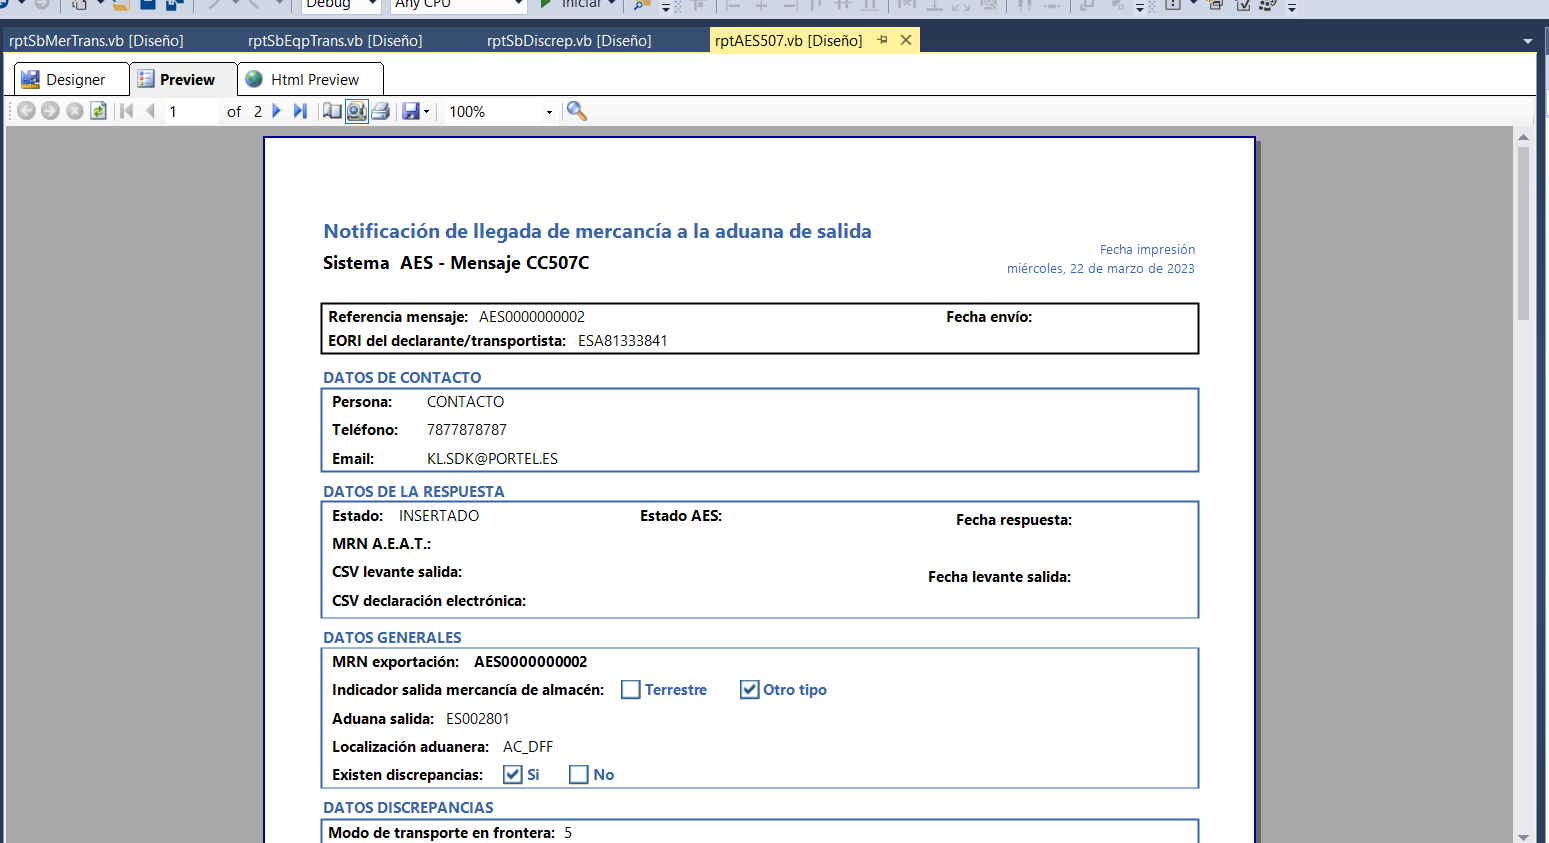Pin the rptAES507.vb tab

(882, 40)
